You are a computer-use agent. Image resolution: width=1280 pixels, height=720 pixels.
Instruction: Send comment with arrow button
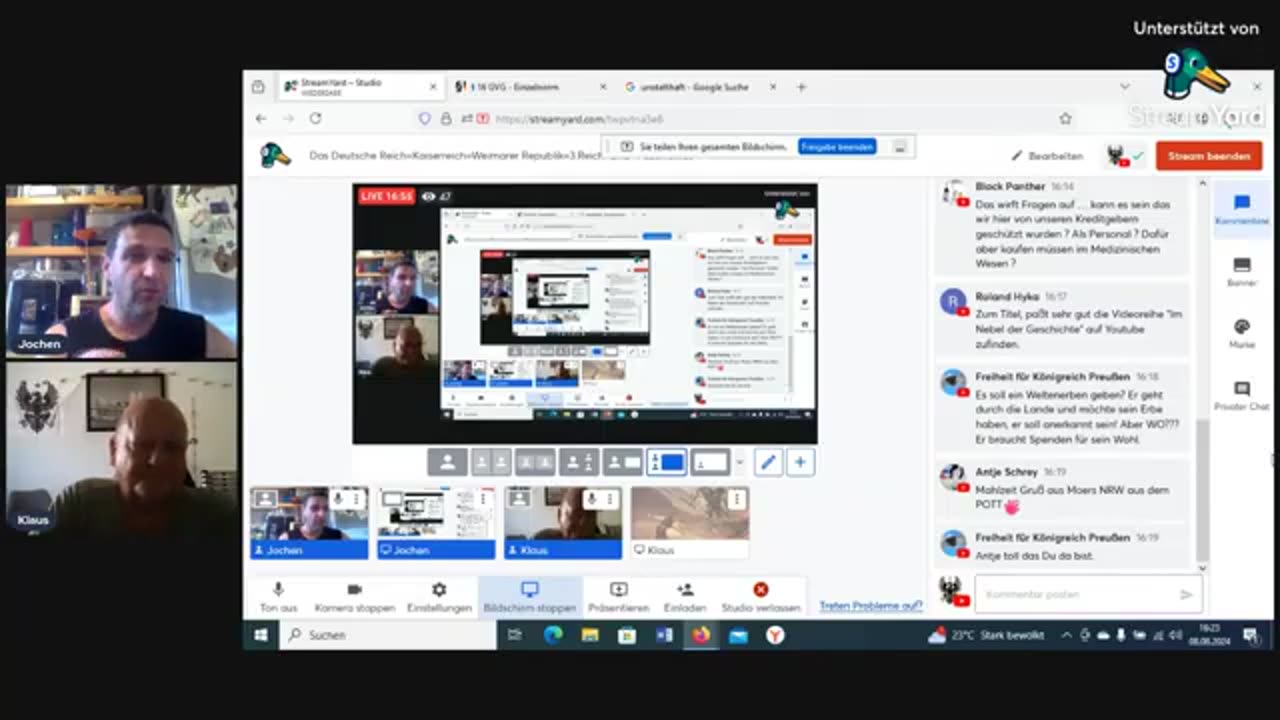[1186, 594]
